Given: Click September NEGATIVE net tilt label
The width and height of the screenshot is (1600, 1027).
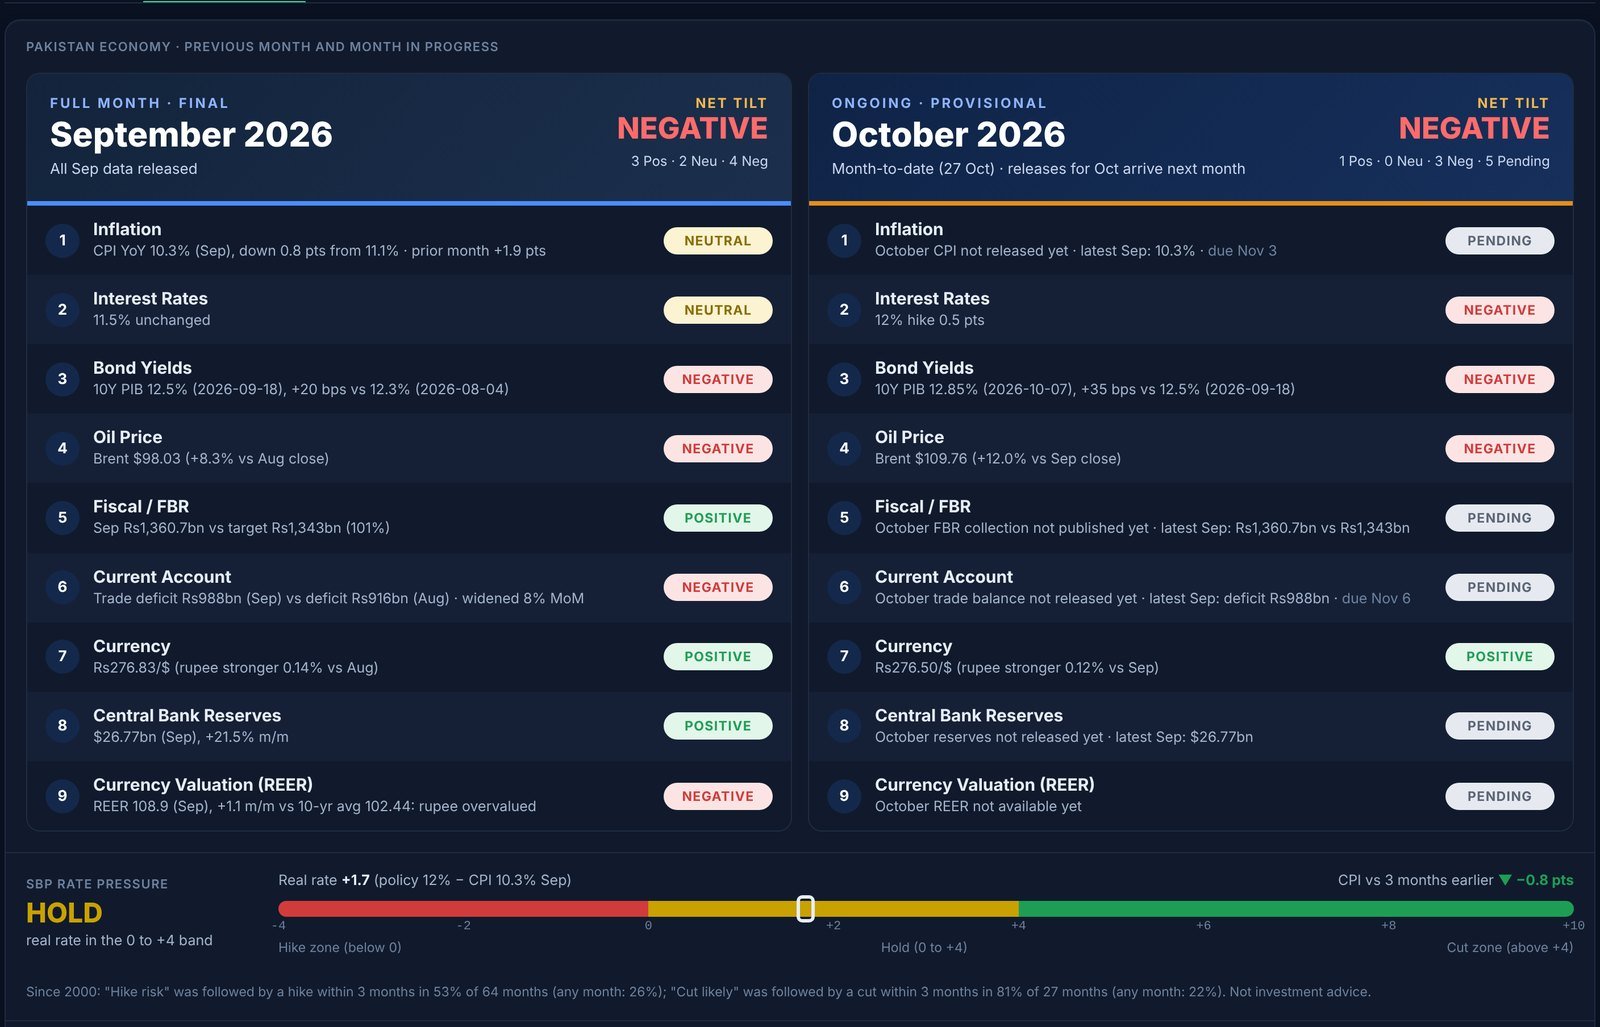Looking at the screenshot, I should tap(692, 129).
